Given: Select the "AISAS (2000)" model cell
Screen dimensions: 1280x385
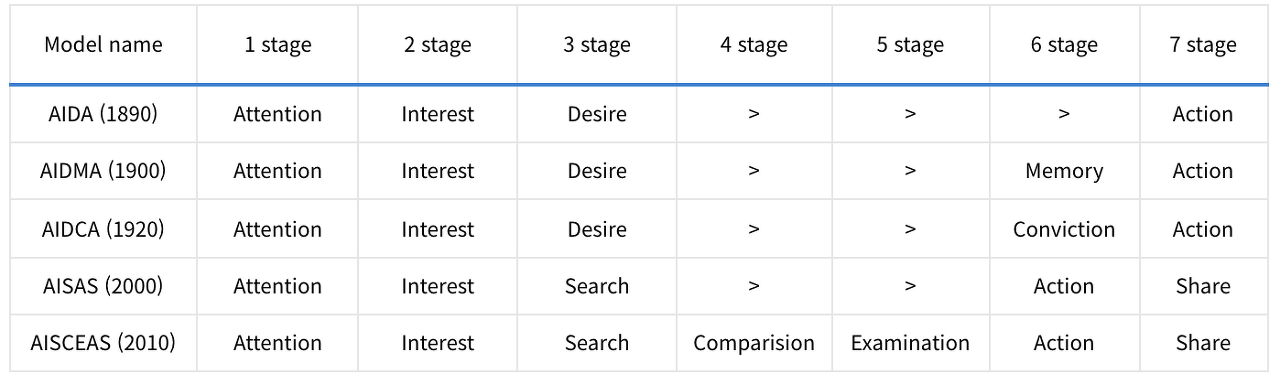Looking at the screenshot, I should tap(103, 286).
